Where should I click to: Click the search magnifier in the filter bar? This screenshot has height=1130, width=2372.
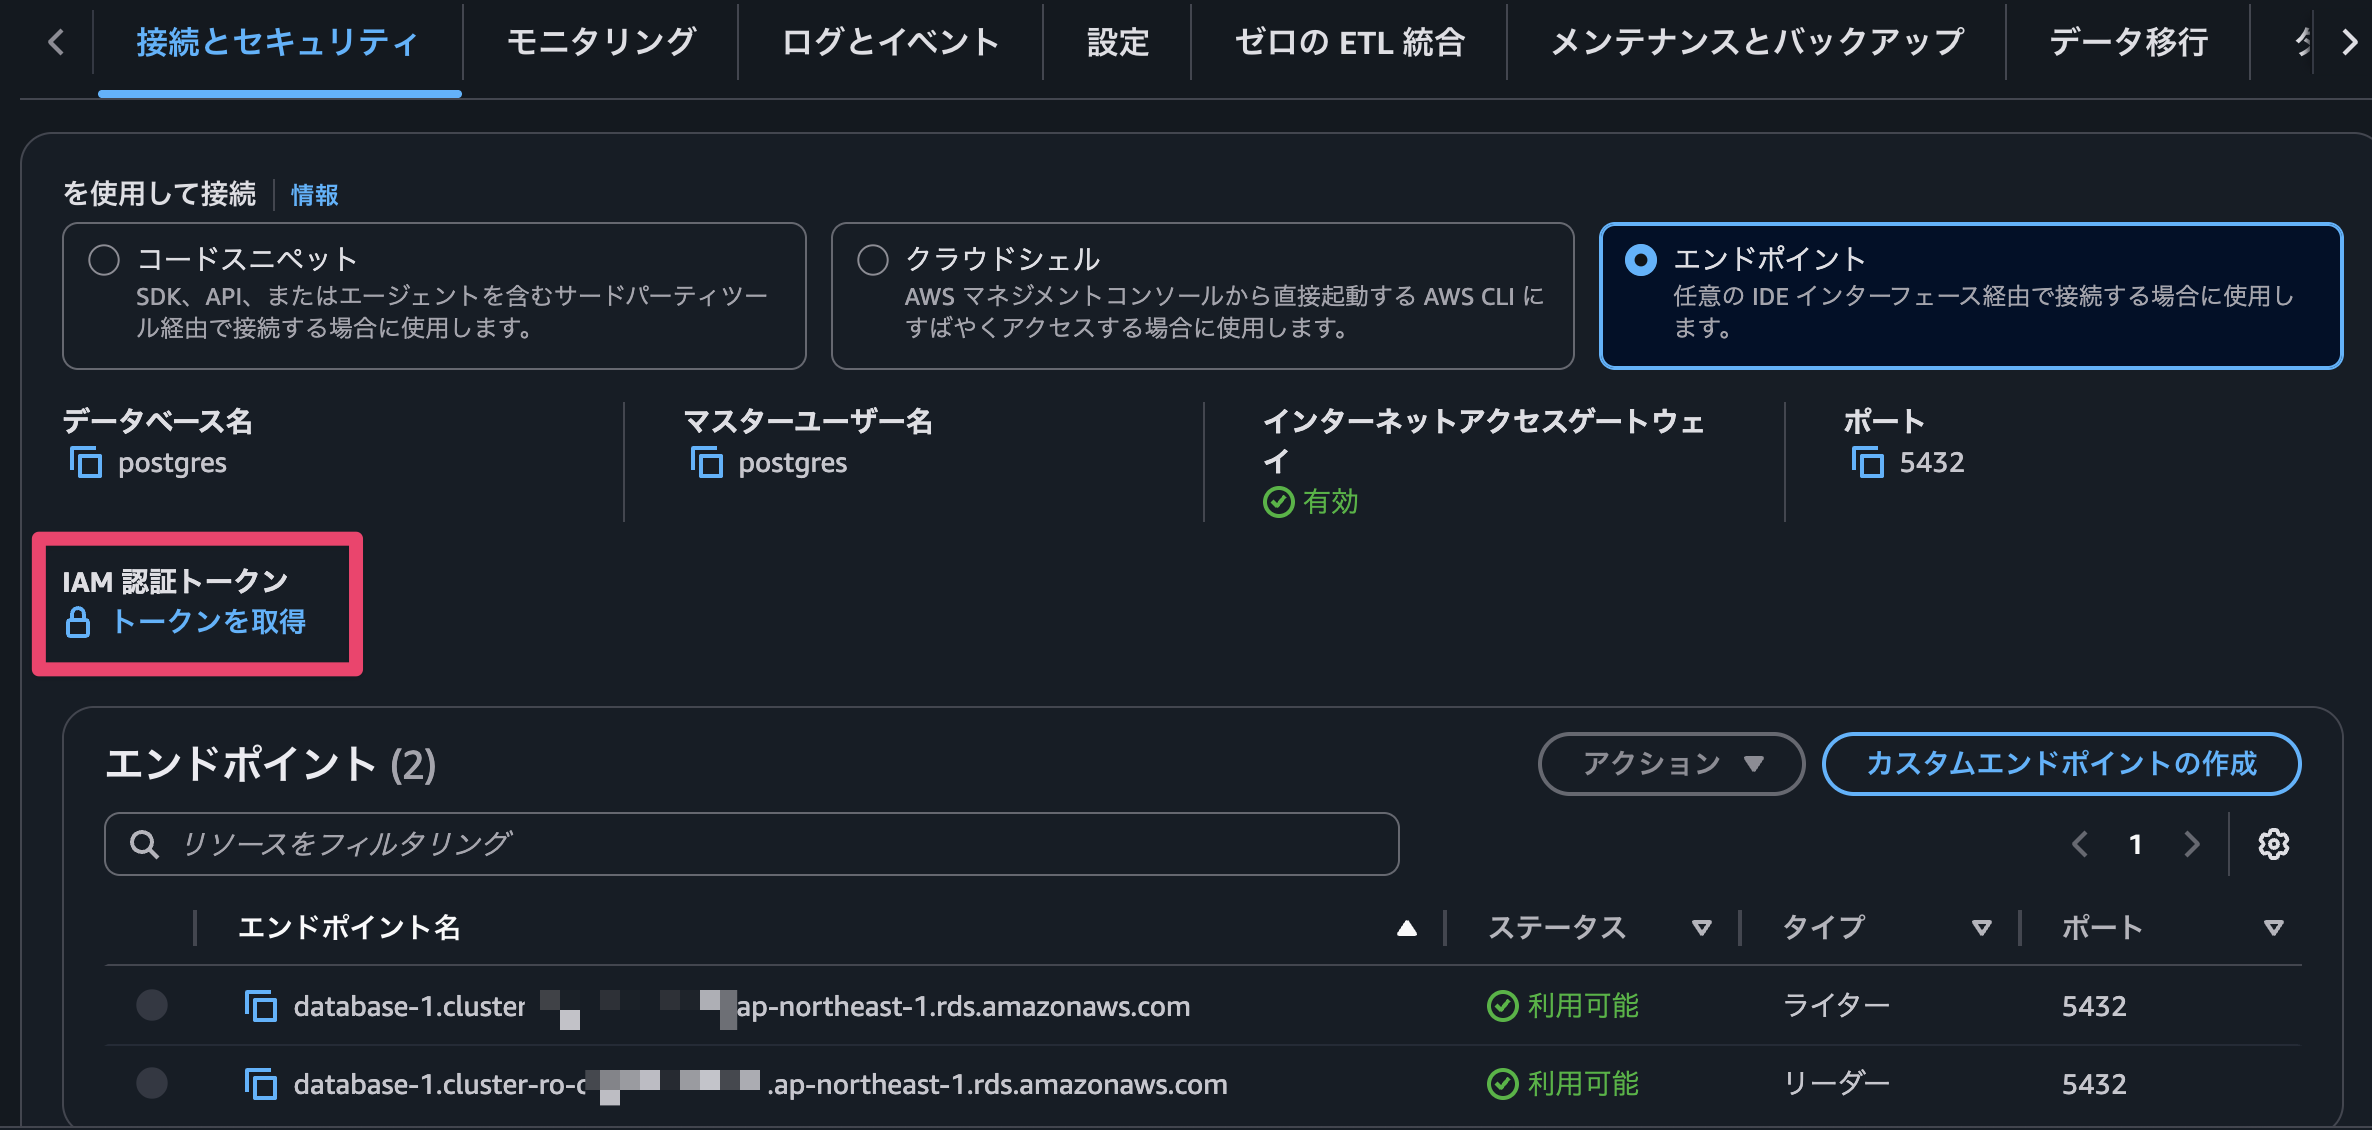(x=146, y=844)
